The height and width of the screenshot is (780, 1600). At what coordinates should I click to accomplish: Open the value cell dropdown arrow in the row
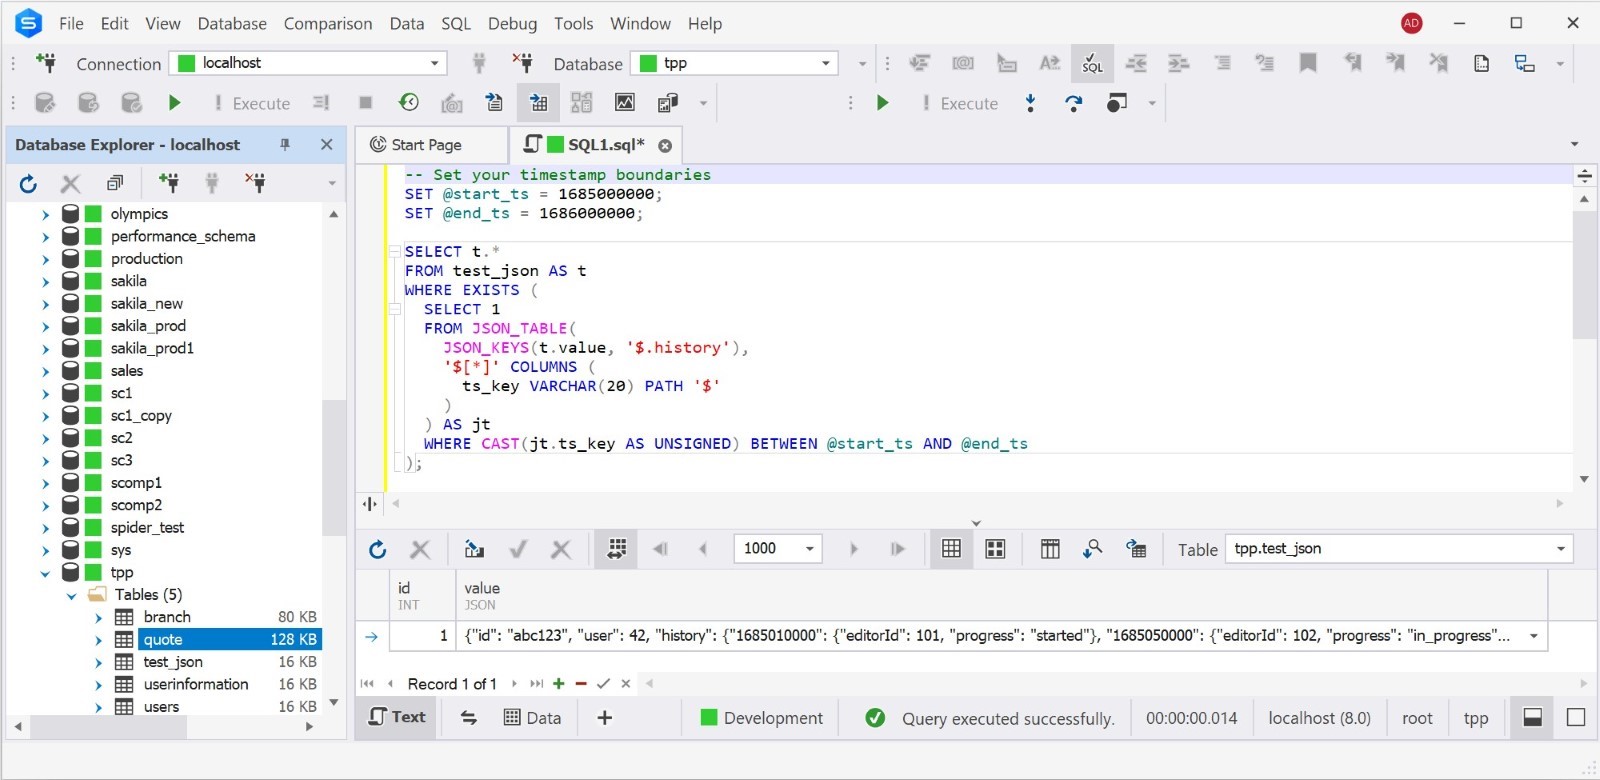(1533, 636)
